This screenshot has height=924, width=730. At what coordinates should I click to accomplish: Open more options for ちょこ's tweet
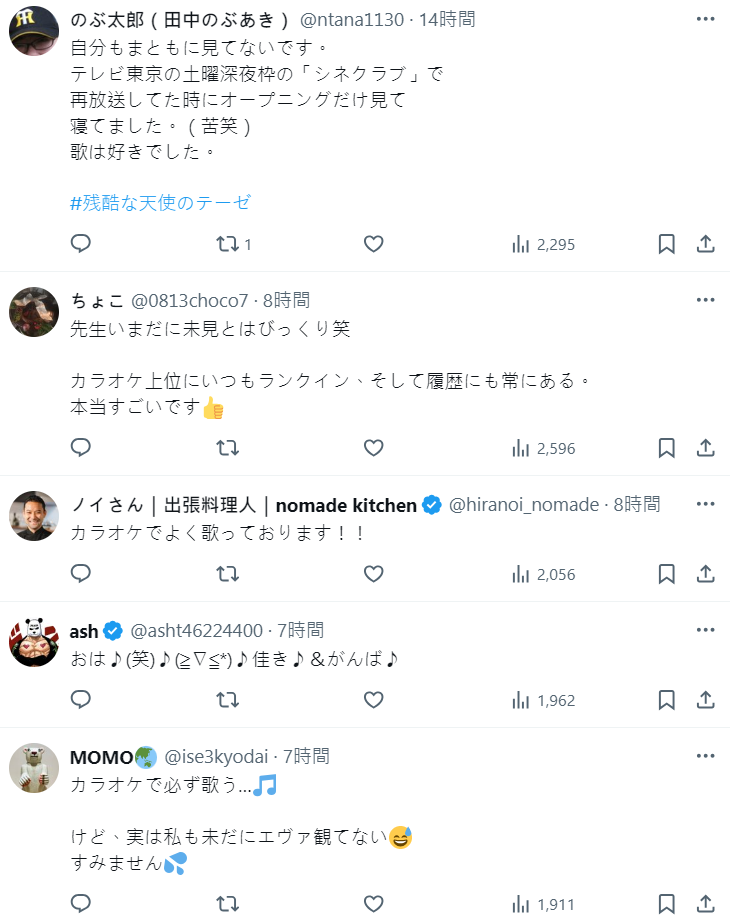705,299
